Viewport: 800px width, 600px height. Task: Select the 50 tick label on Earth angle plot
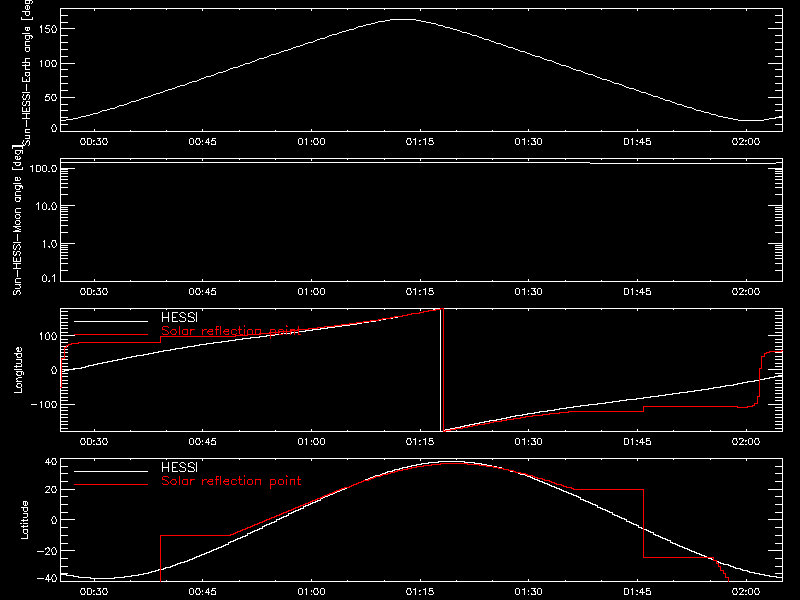tap(51, 97)
